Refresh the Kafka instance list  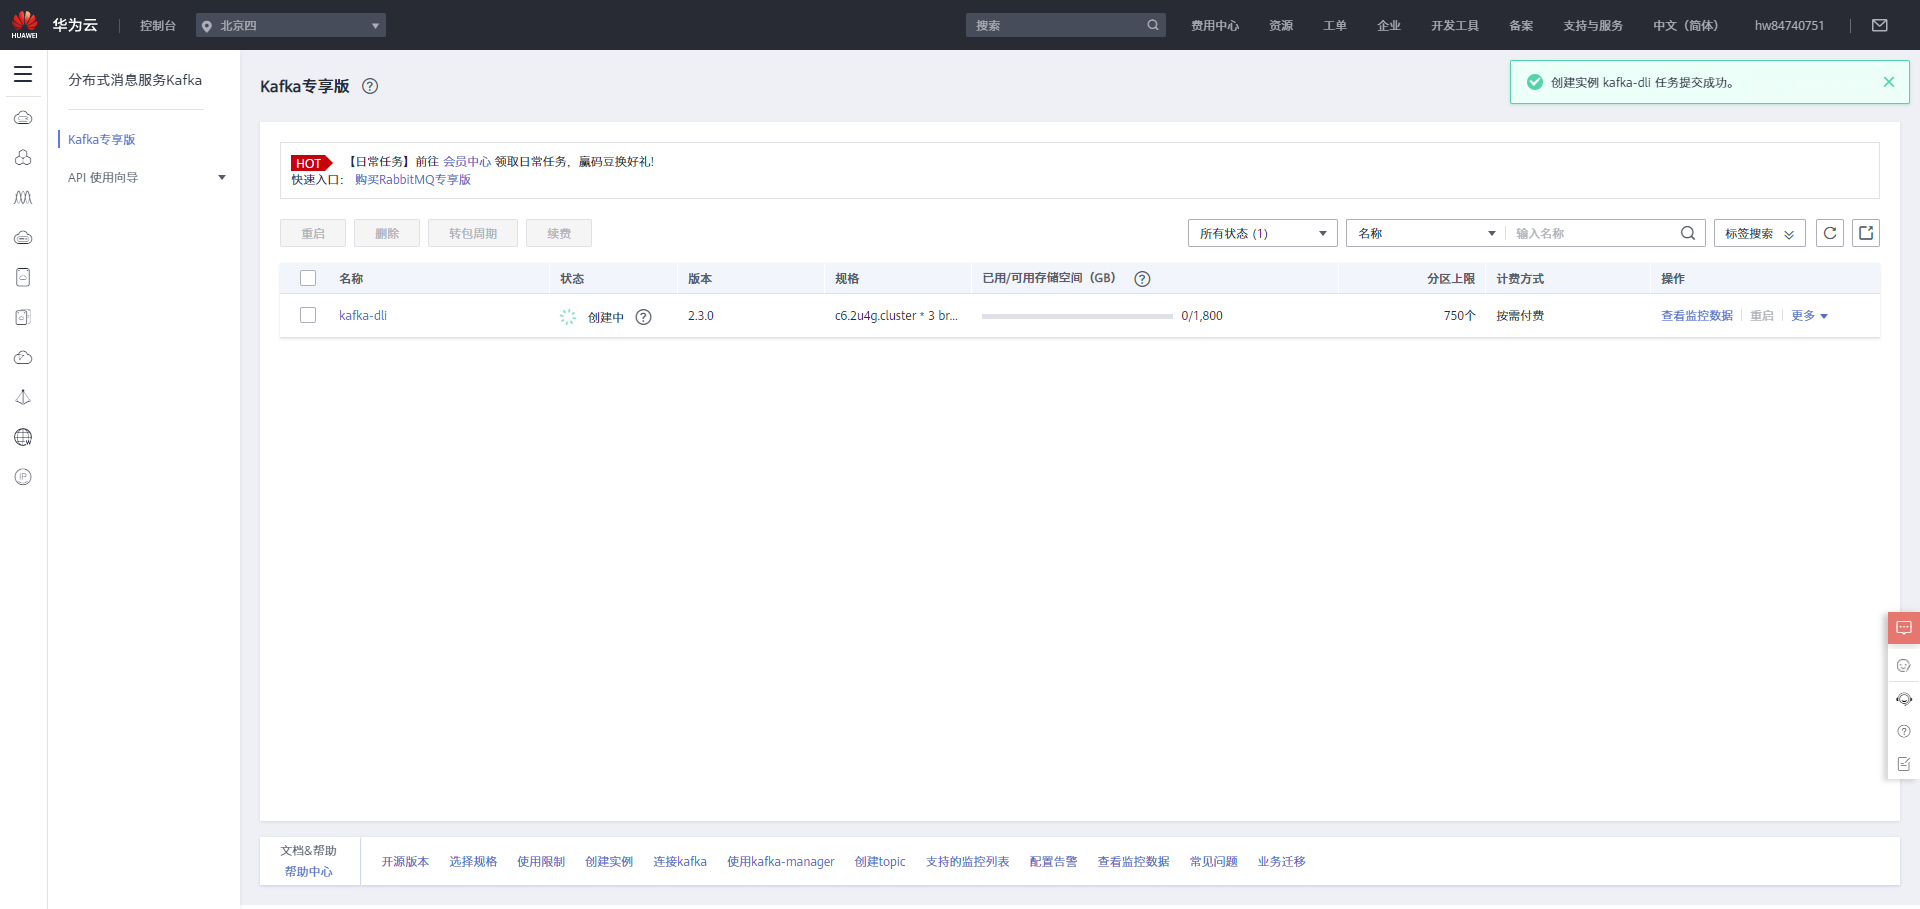coord(1830,233)
